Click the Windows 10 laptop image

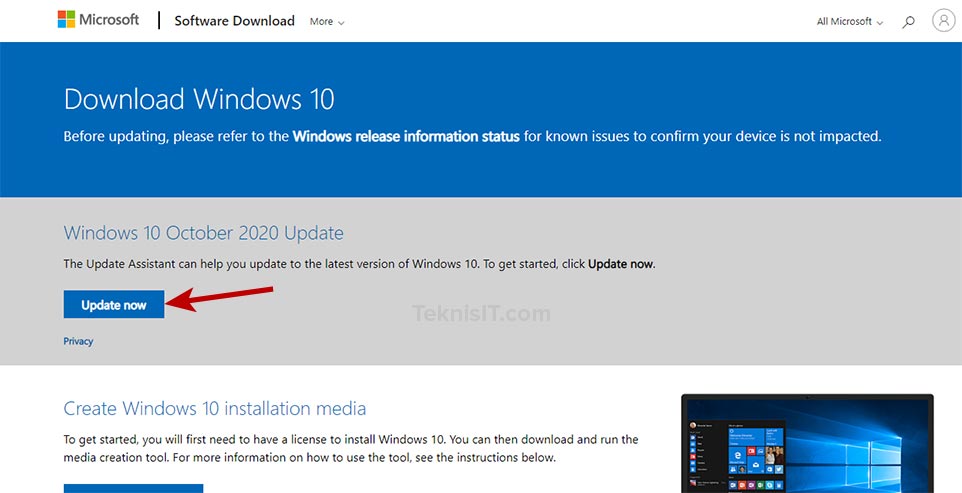[x=807, y=443]
